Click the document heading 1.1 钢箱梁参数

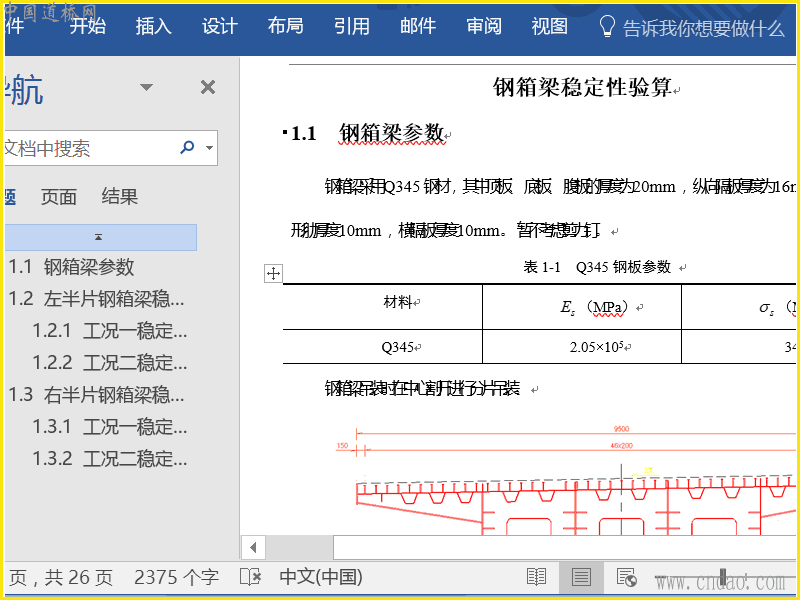[x=367, y=134]
